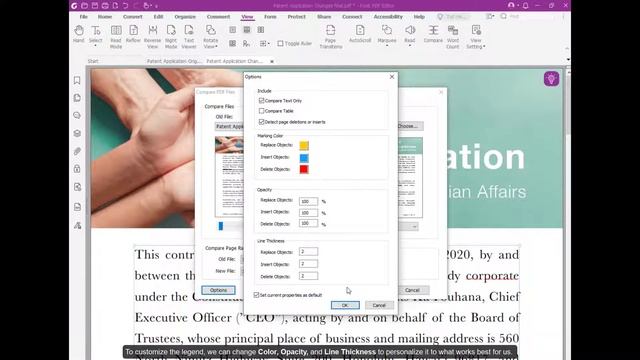This screenshot has width=640, height=360.
Task: Enable the Compare Table checkbox
Action: [262, 111]
